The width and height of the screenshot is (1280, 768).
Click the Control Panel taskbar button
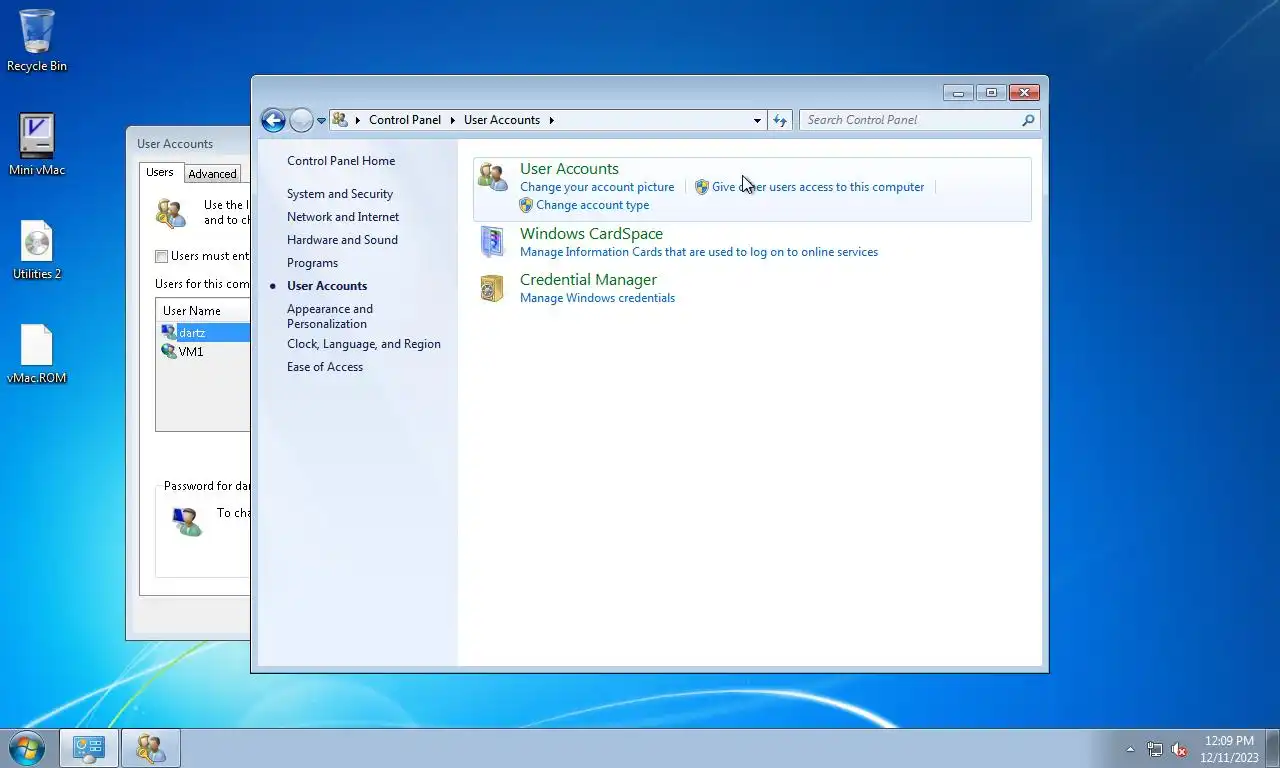coord(88,748)
